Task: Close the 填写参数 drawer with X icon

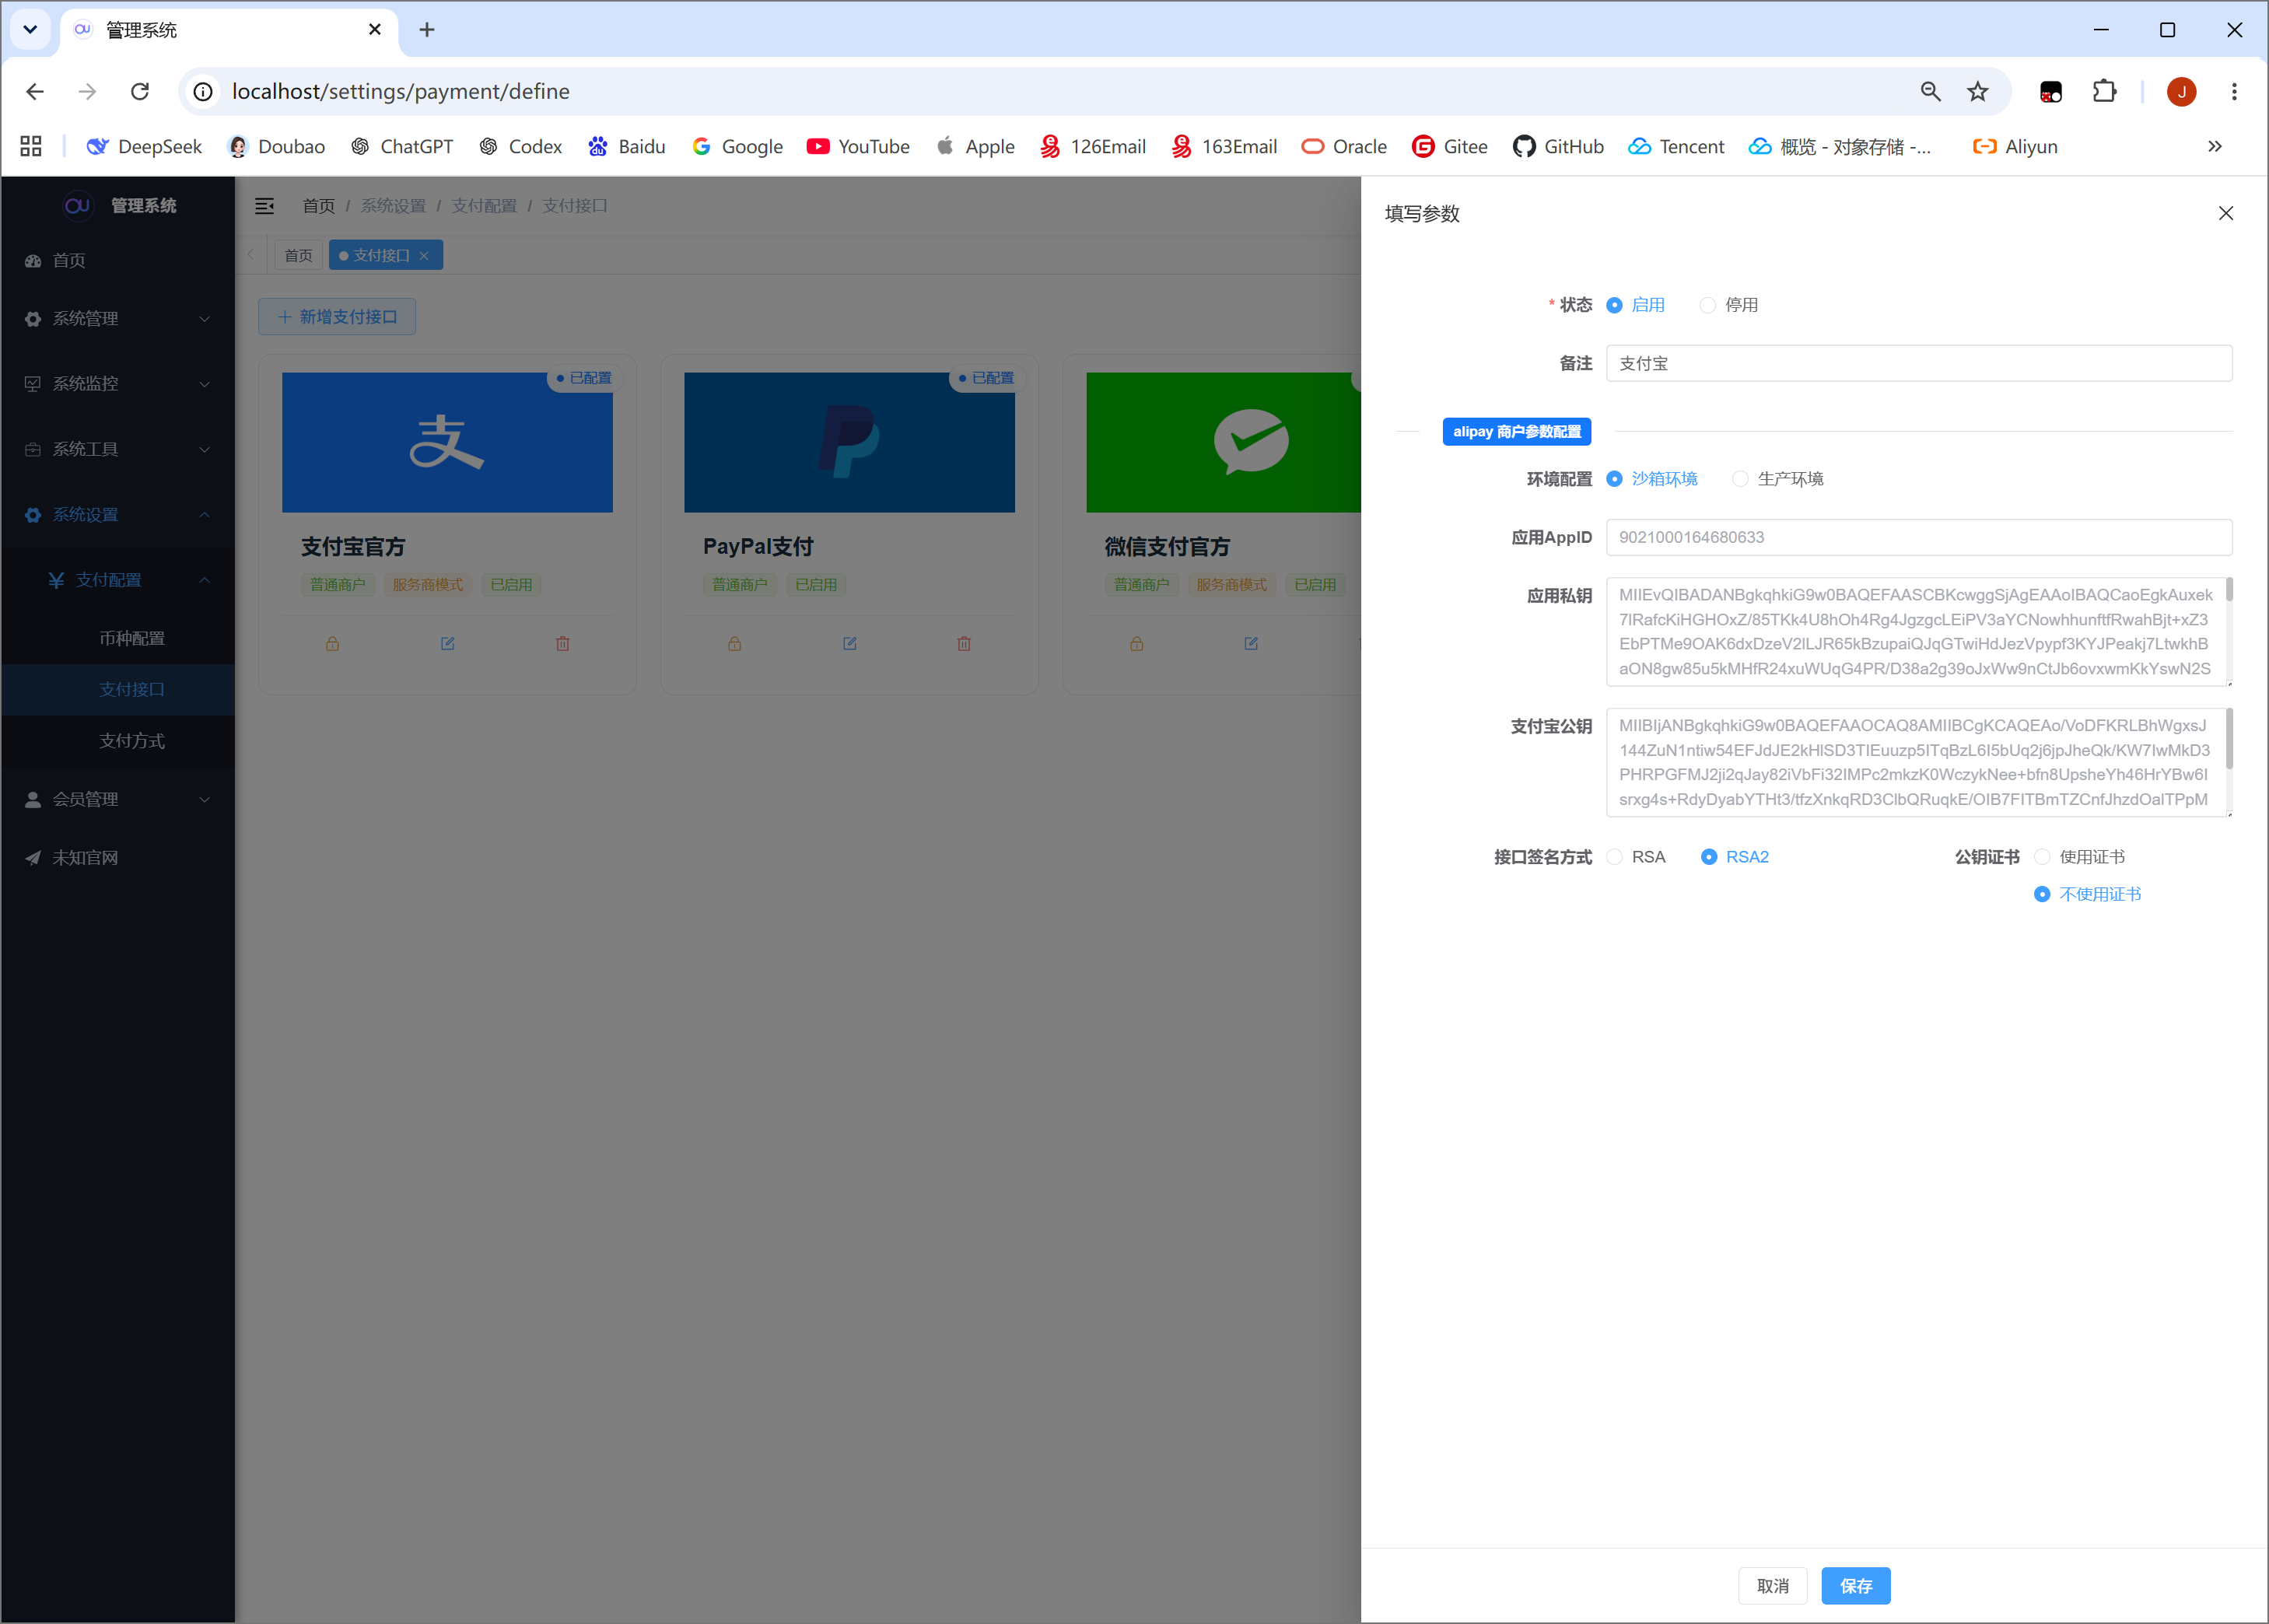Action: pyautogui.click(x=2225, y=213)
